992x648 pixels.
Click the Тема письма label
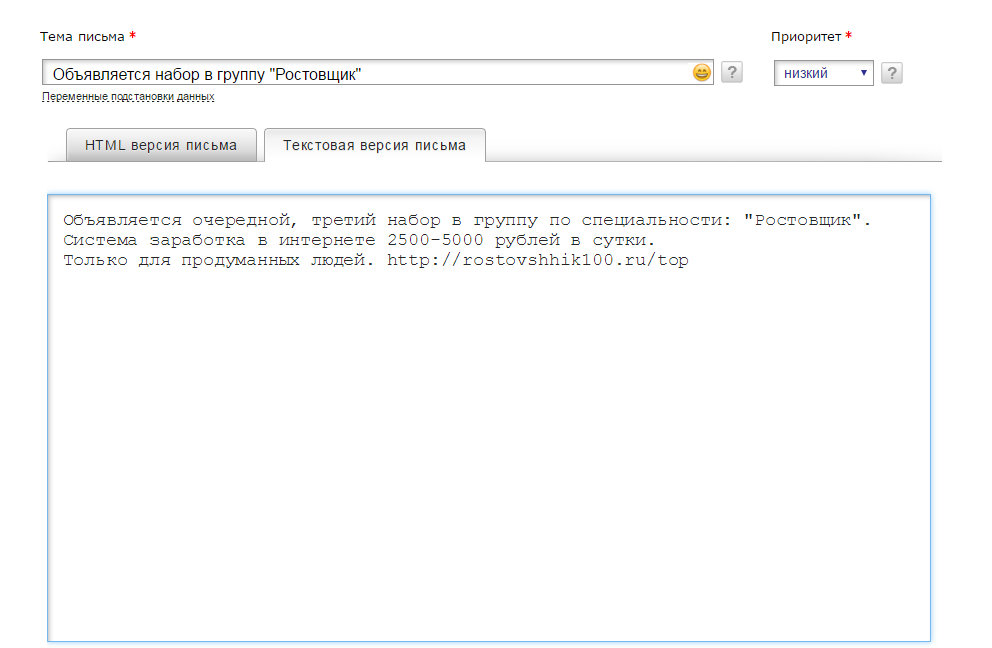tap(82, 37)
